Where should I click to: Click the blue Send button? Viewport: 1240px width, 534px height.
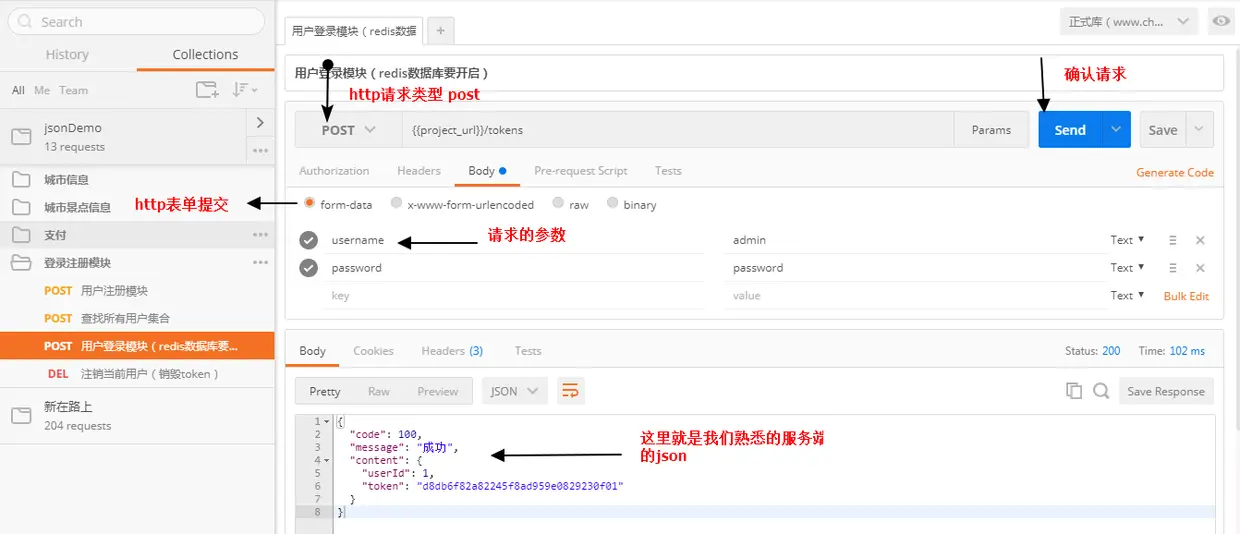[x=1070, y=130]
